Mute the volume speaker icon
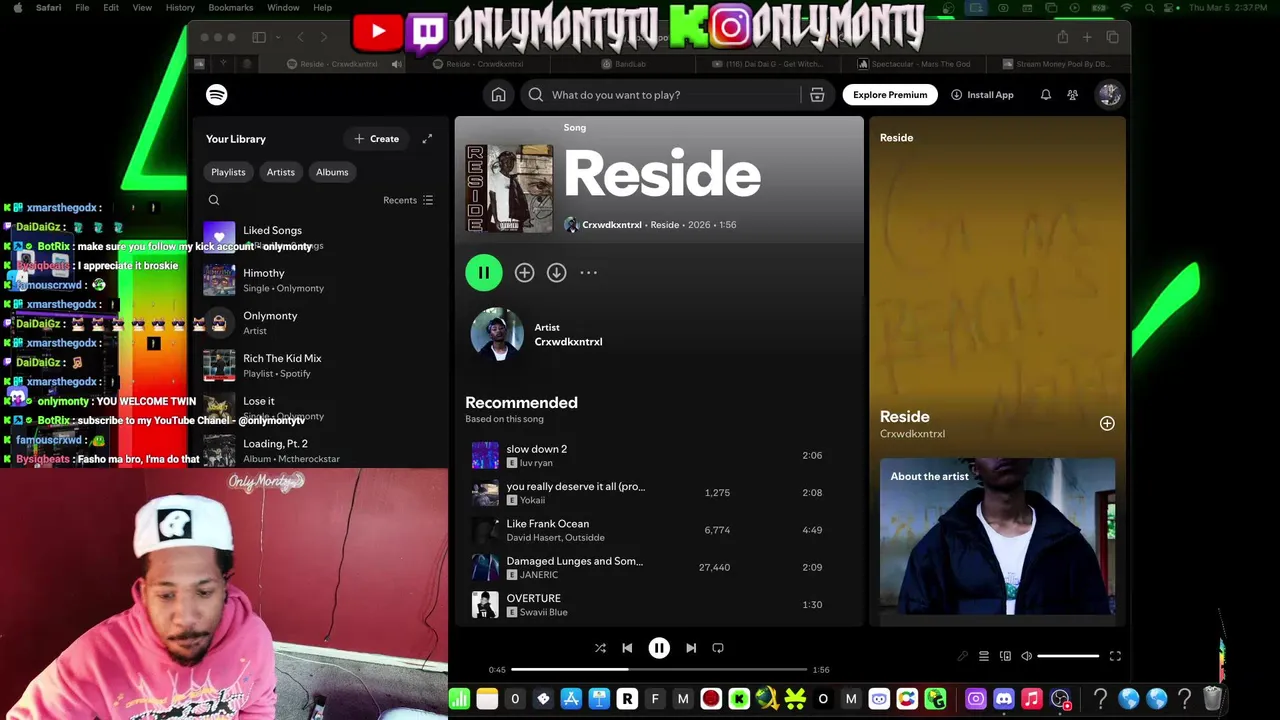Screen dimensions: 1280x720 (x=1026, y=656)
